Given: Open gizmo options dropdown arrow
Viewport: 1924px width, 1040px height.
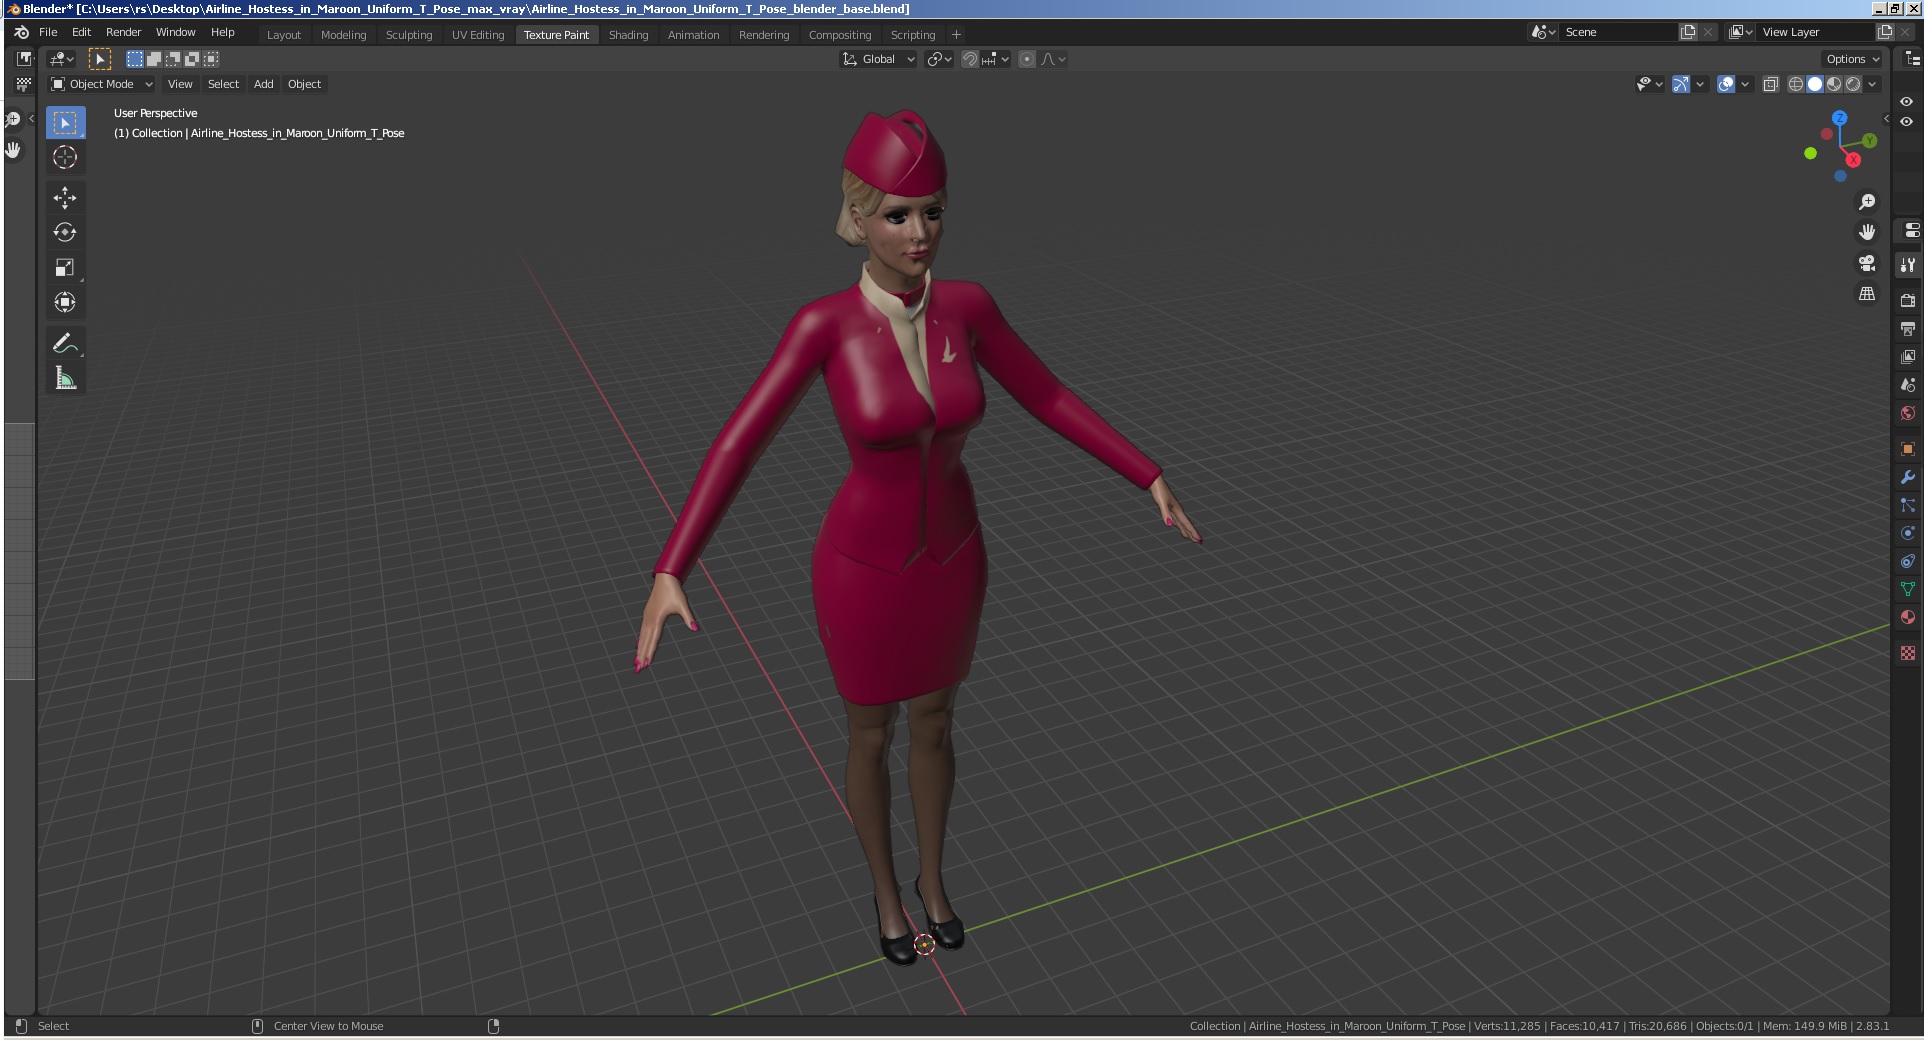Looking at the screenshot, I should pos(1700,84).
